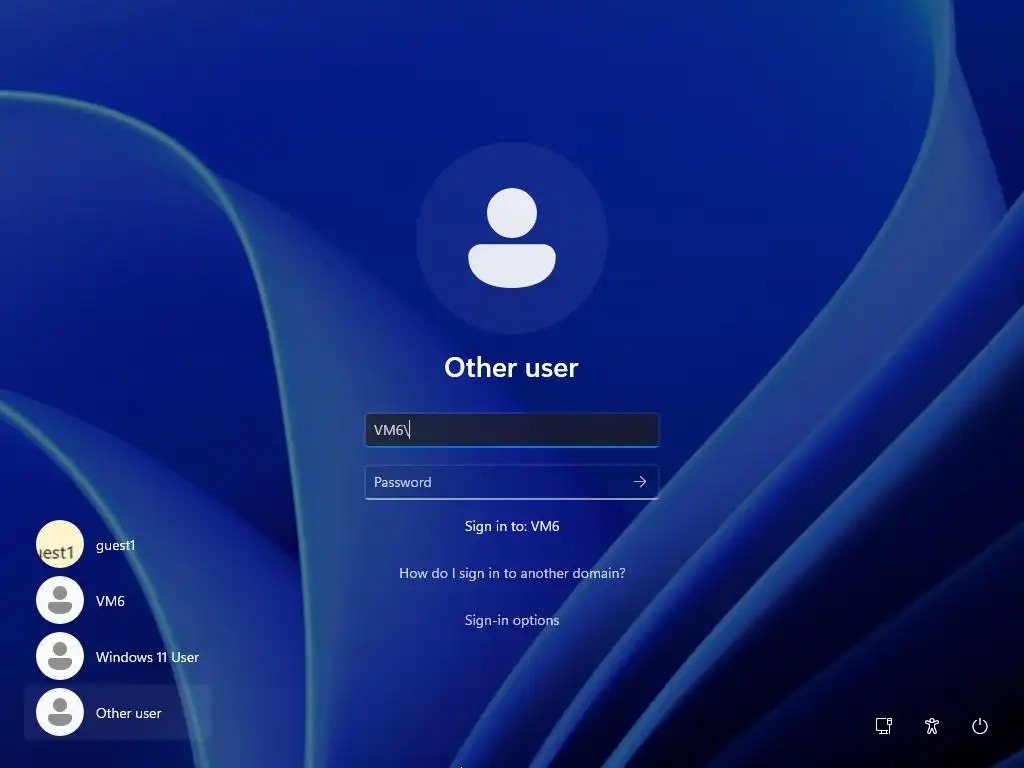Screen dimensions: 1024x768
Task: Click into the Password field
Action: pos(512,482)
